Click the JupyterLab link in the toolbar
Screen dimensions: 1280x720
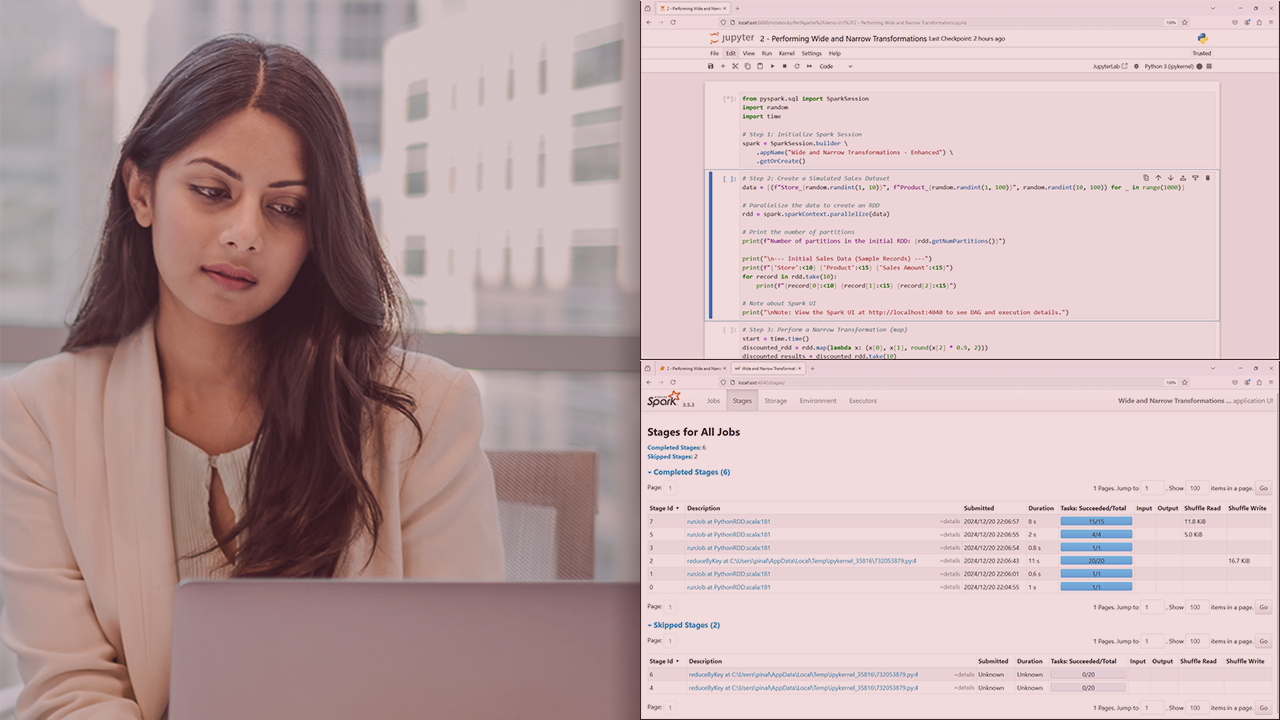click(x=1109, y=66)
